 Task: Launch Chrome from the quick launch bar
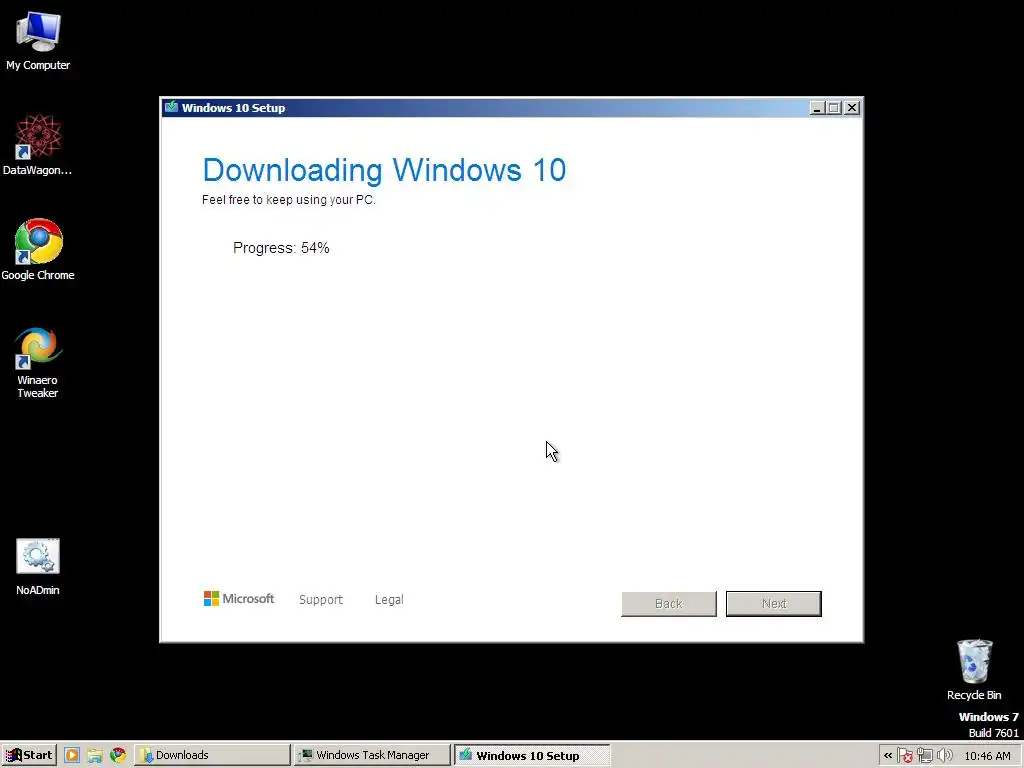pyautogui.click(x=118, y=756)
